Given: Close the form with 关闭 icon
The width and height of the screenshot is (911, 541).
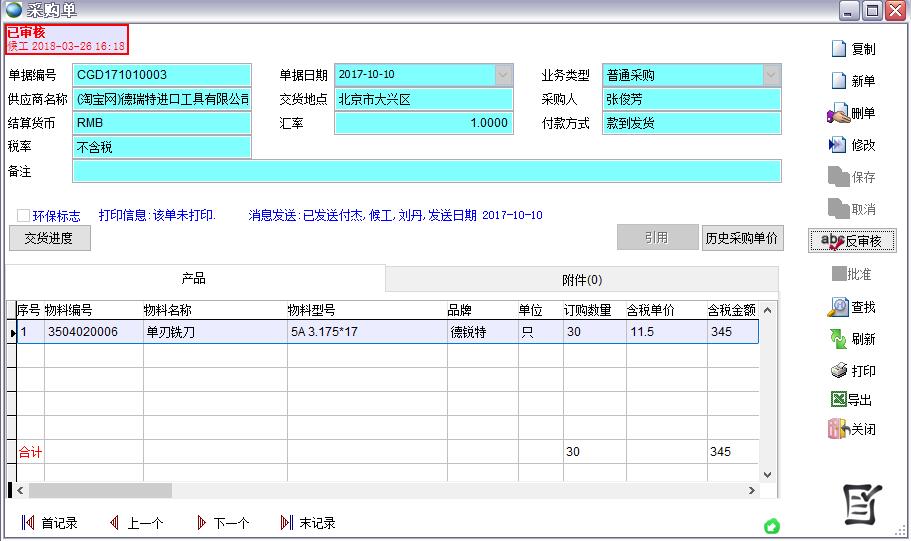Looking at the screenshot, I should click(839, 429).
